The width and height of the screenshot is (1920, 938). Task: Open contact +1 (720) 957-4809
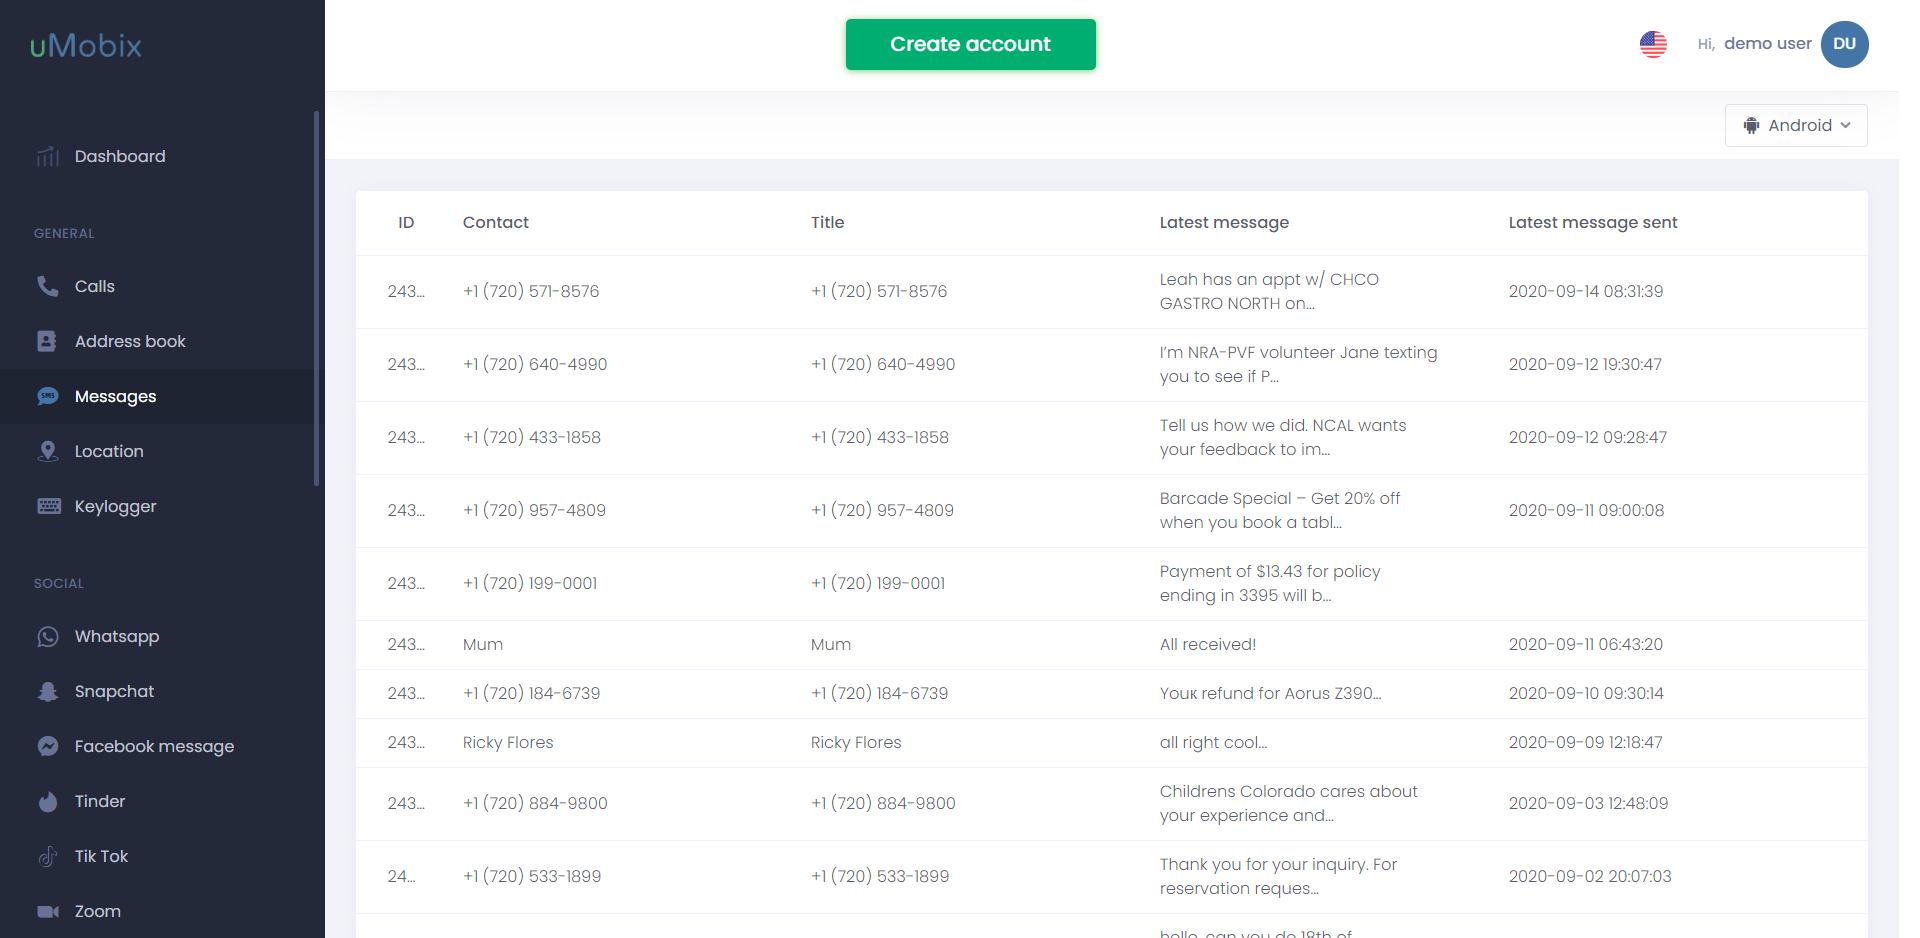(x=534, y=510)
